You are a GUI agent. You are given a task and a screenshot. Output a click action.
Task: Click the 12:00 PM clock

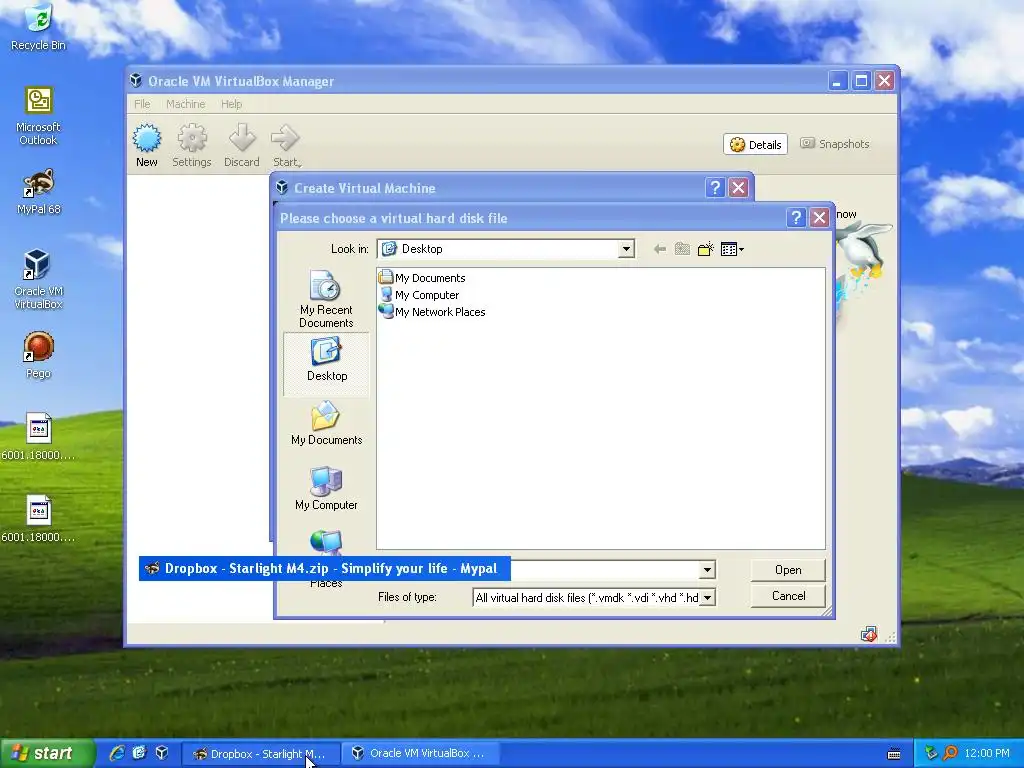click(x=987, y=753)
